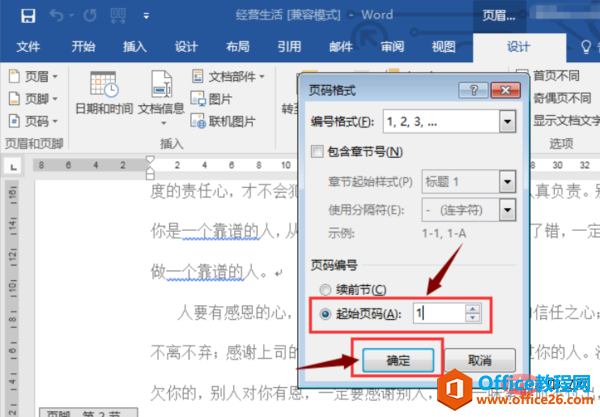Click the Undo arrow icon

[57, 16]
